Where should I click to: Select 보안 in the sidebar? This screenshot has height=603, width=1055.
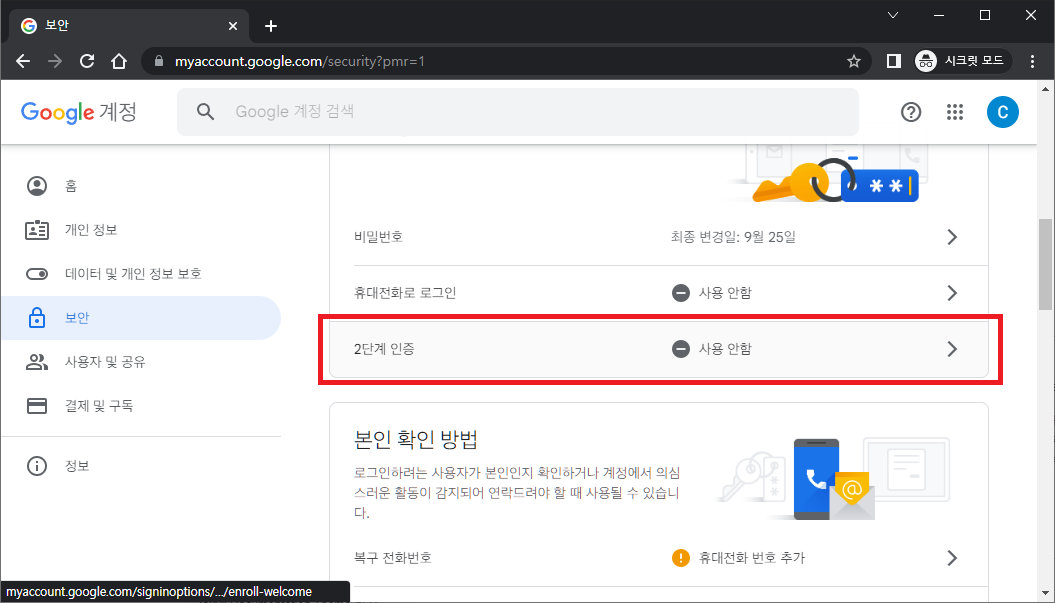click(x=141, y=318)
